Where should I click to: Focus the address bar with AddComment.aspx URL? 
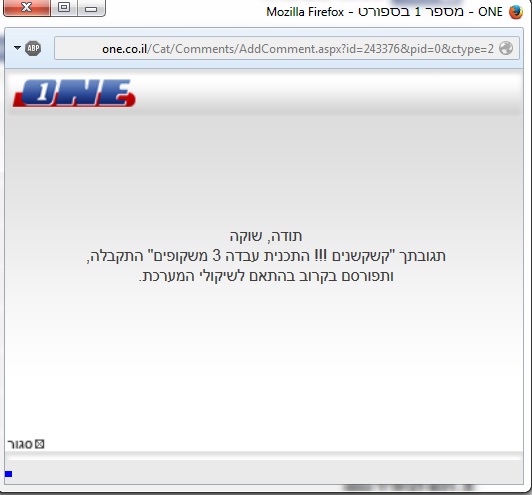click(x=287, y=48)
